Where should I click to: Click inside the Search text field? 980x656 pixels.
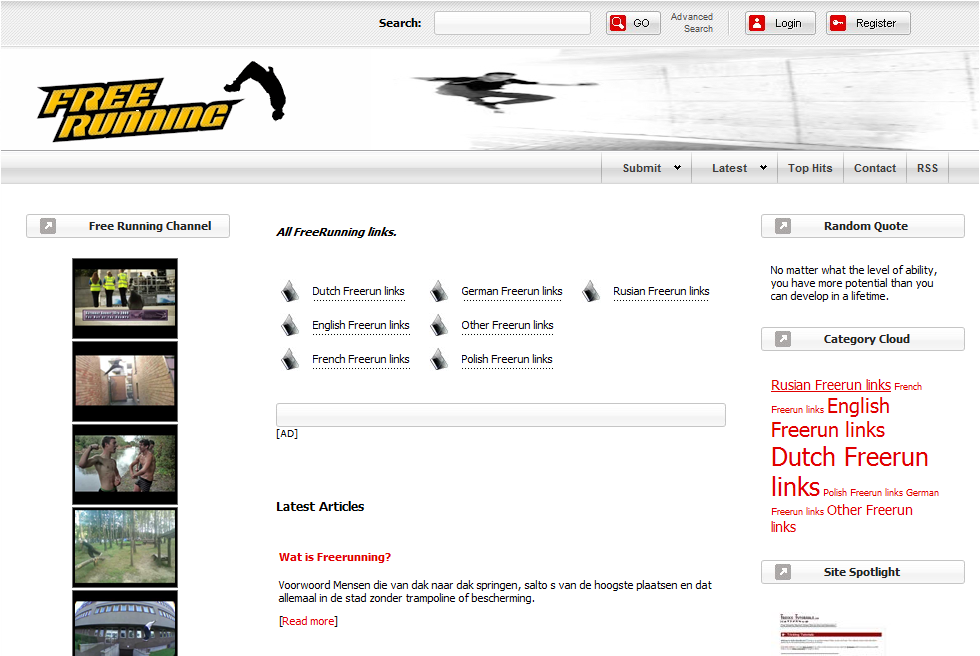[x=512, y=23]
